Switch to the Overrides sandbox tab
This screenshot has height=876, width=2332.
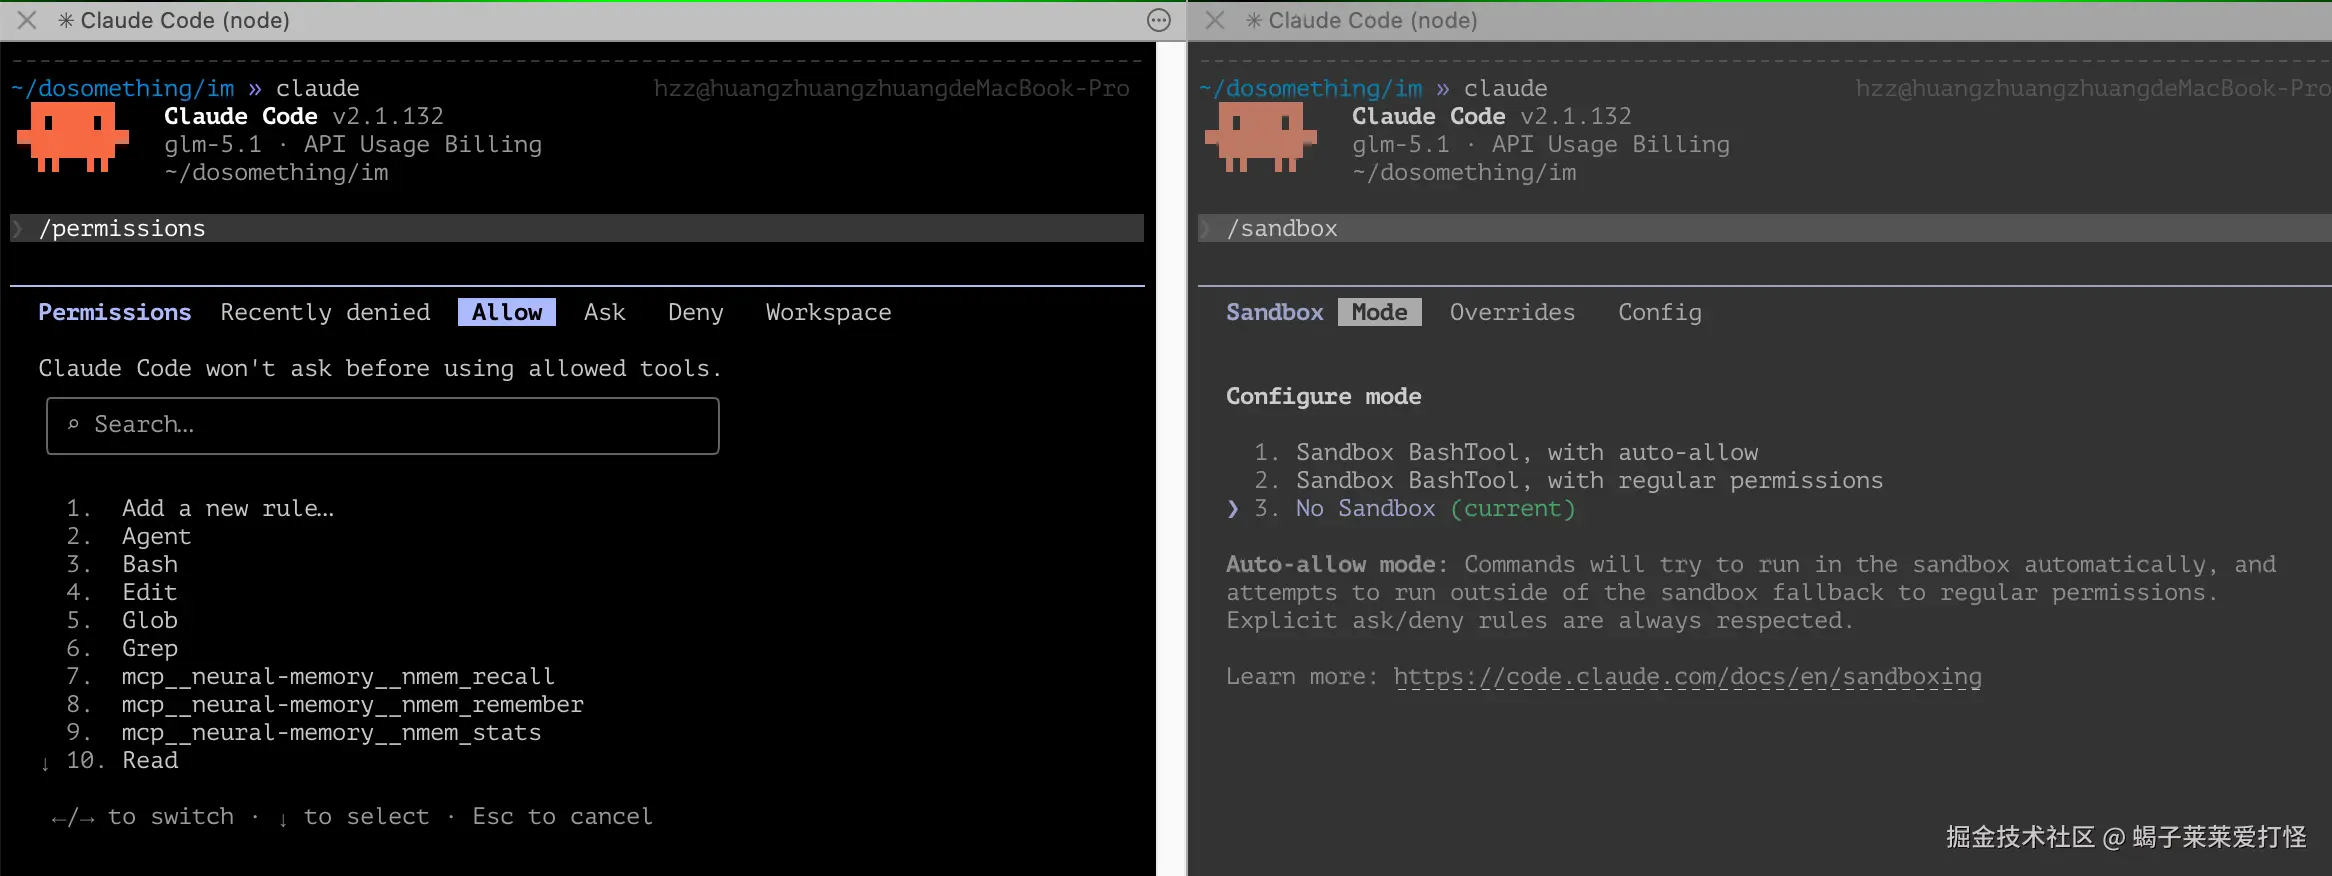1513,312
